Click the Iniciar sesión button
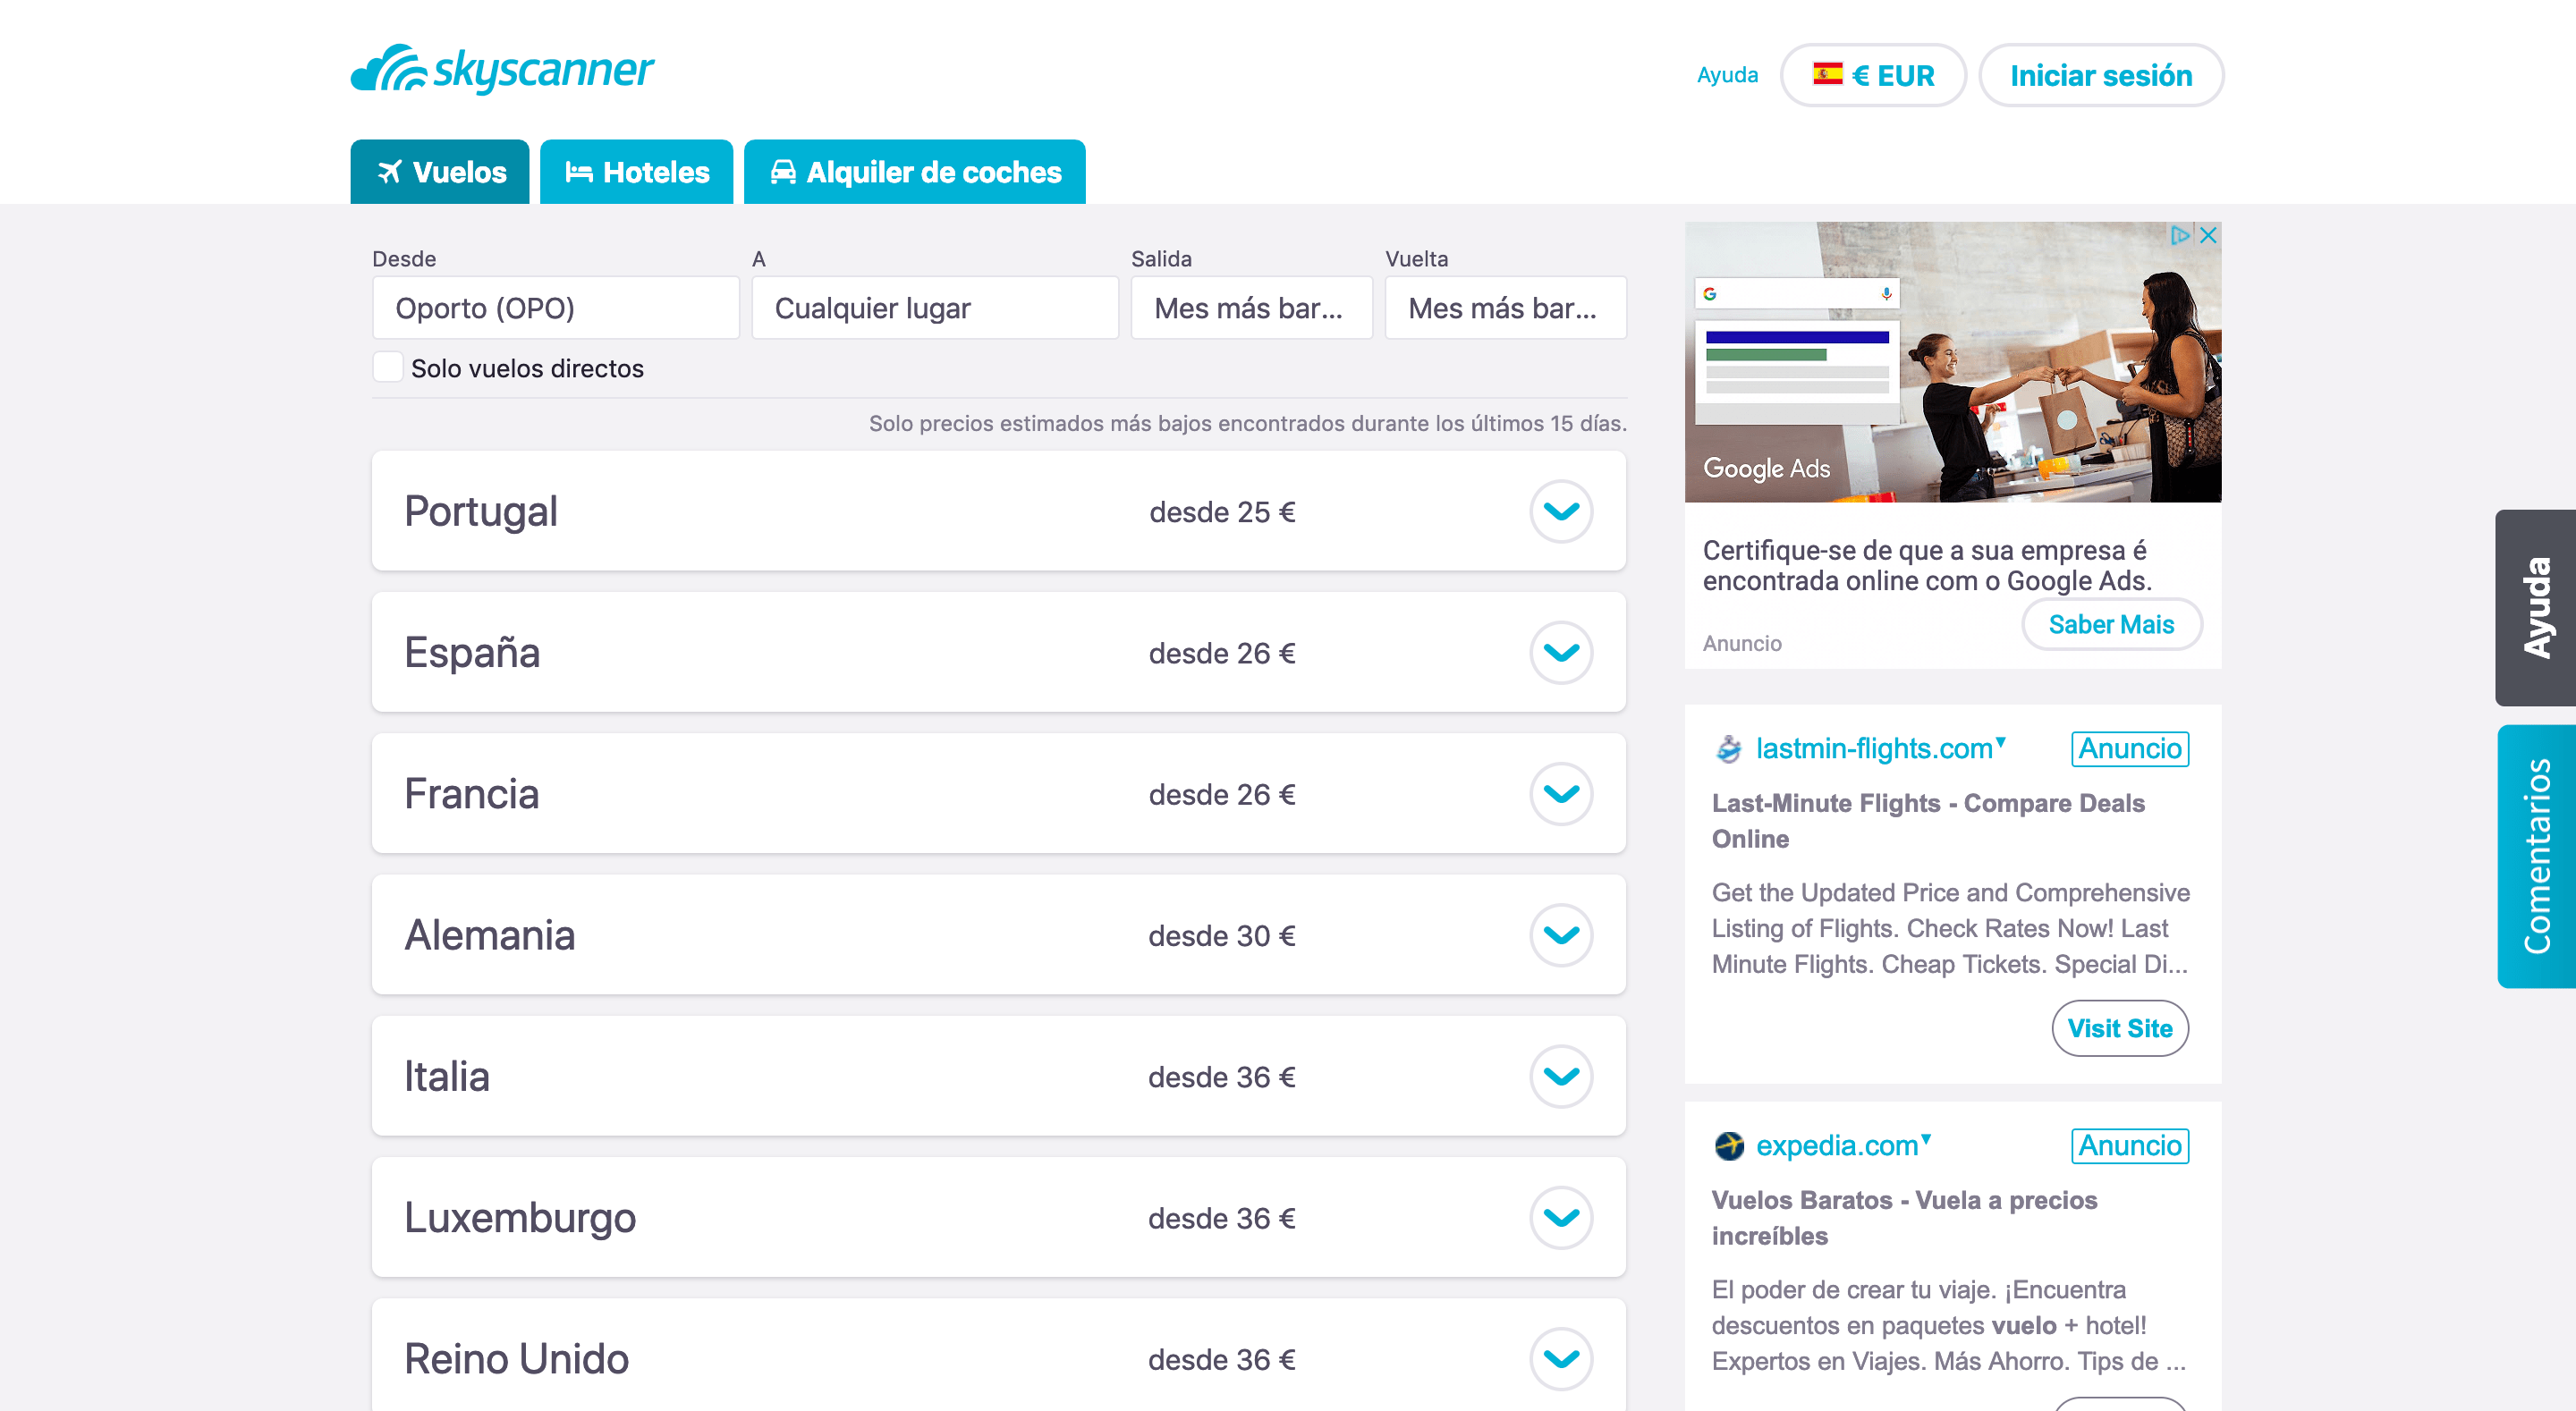The height and width of the screenshot is (1411, 2576). tap(2100, 75)
